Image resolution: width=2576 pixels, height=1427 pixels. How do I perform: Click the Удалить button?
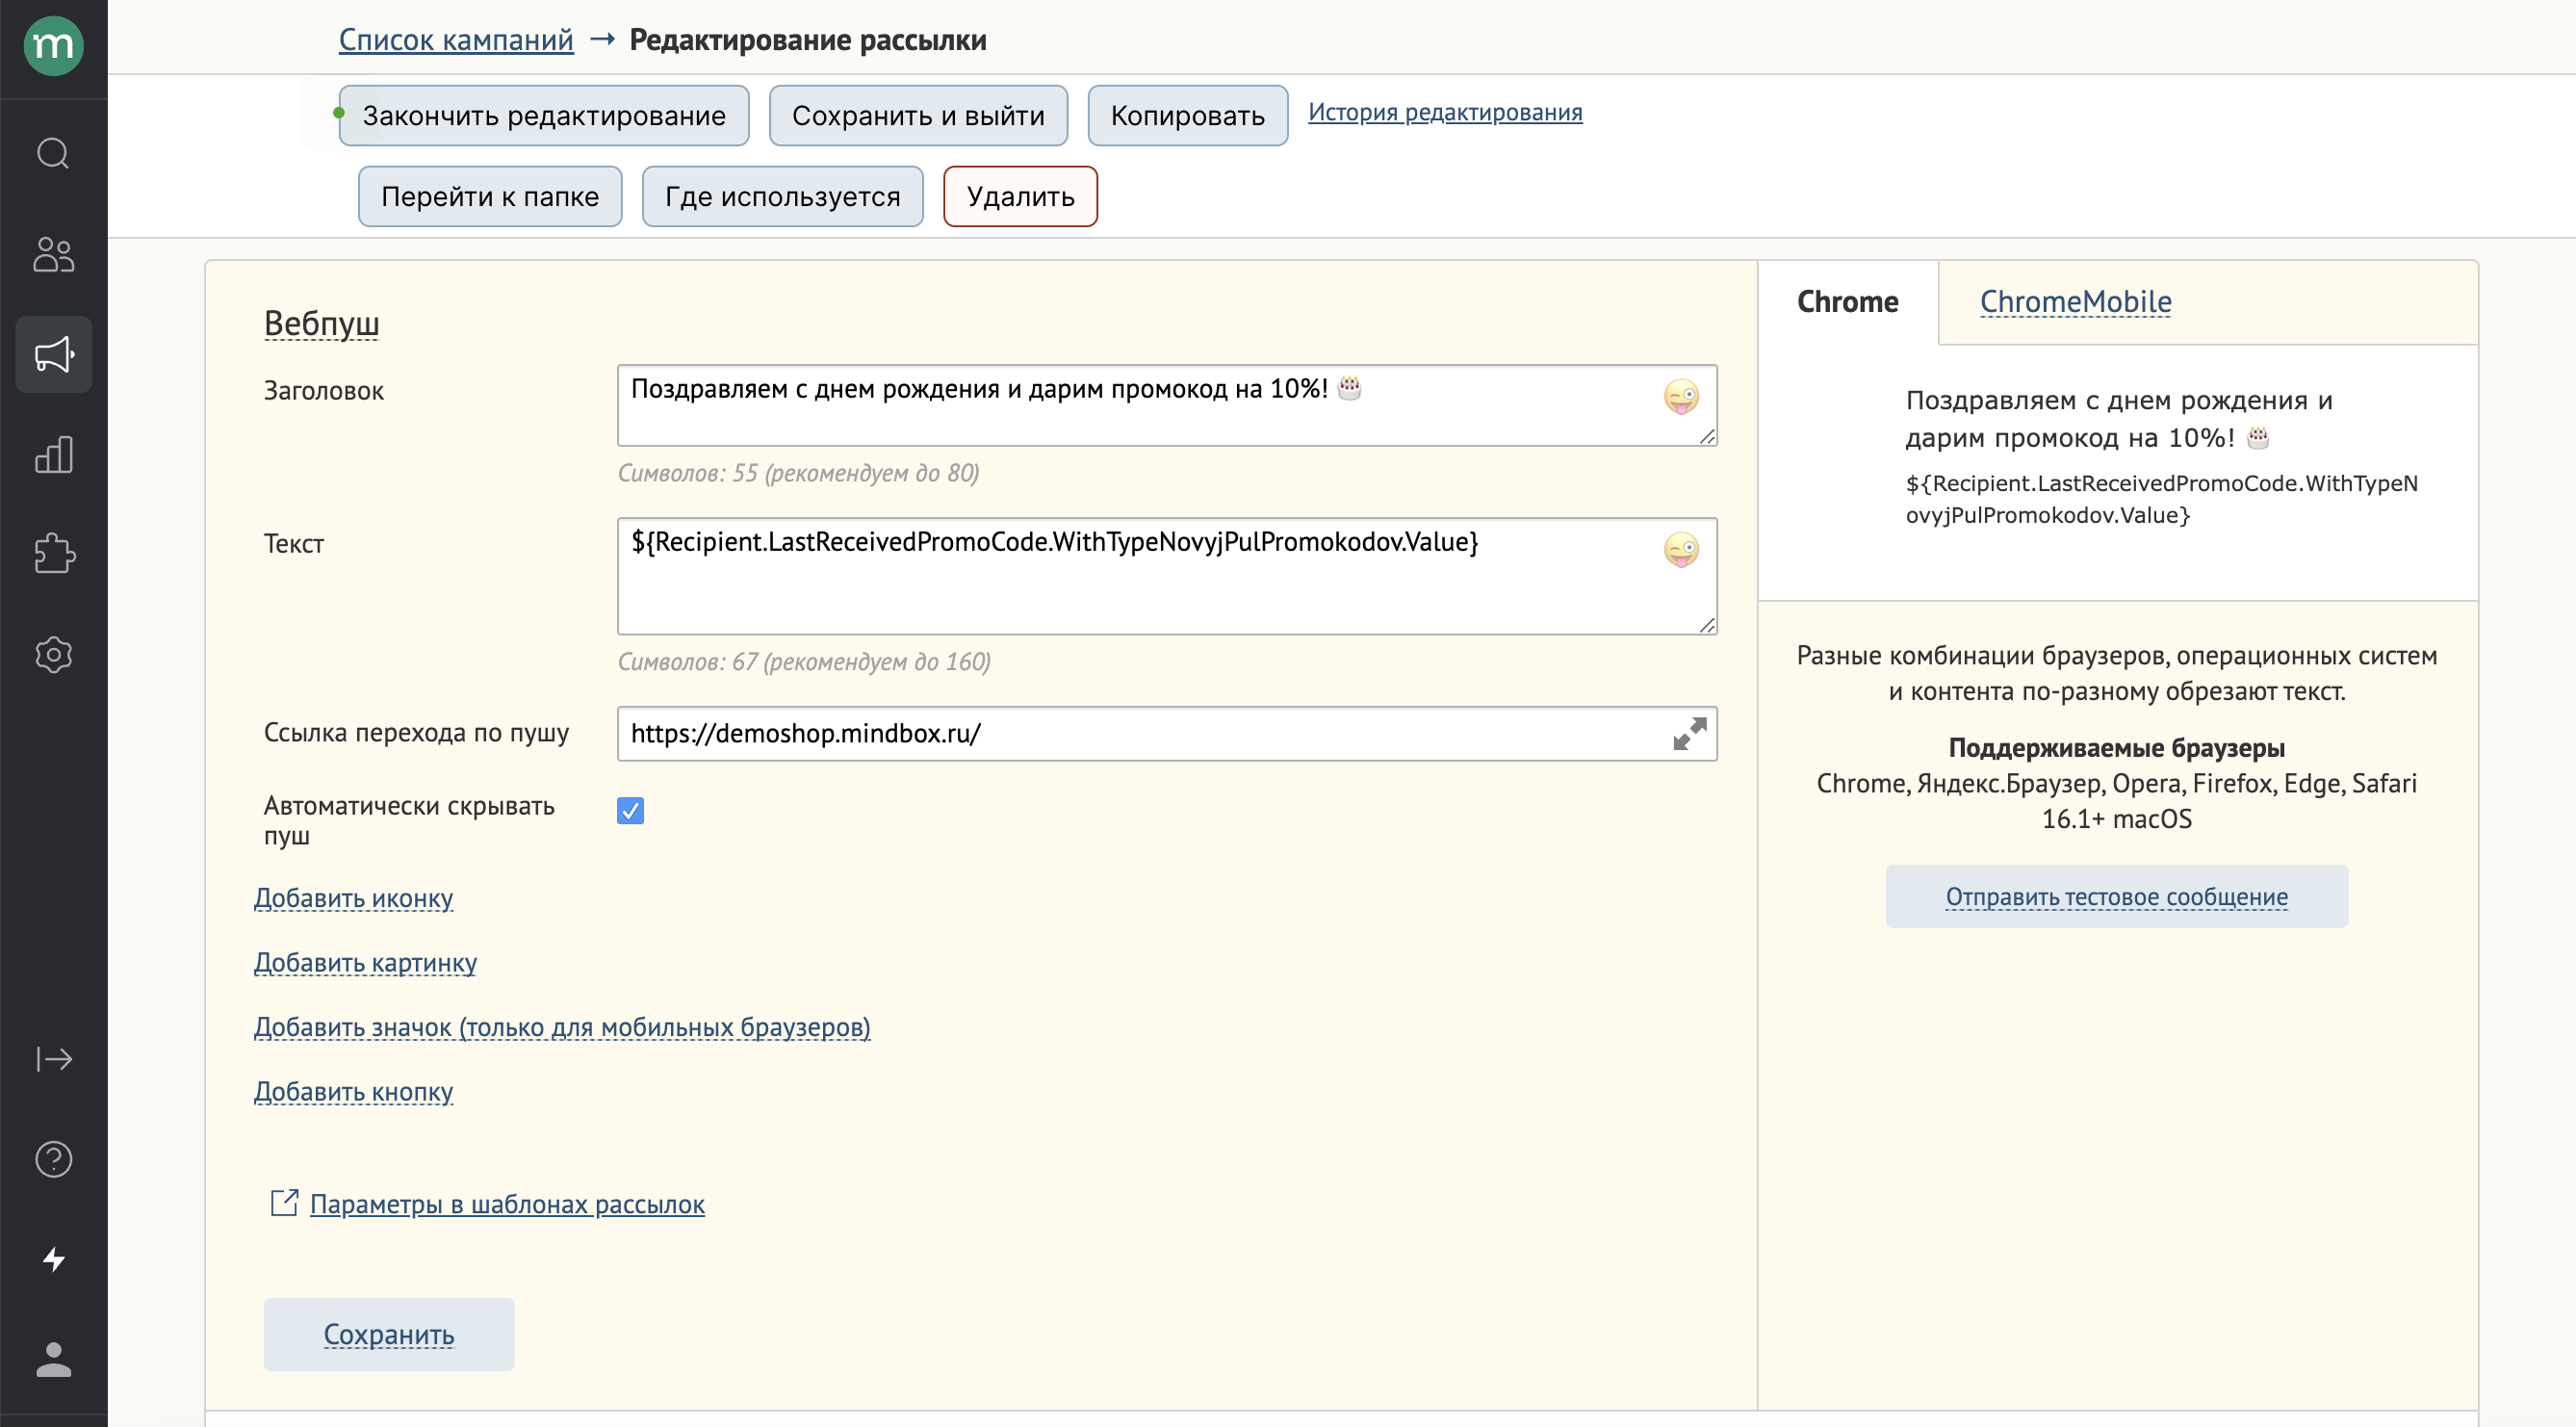[1020, 196]
